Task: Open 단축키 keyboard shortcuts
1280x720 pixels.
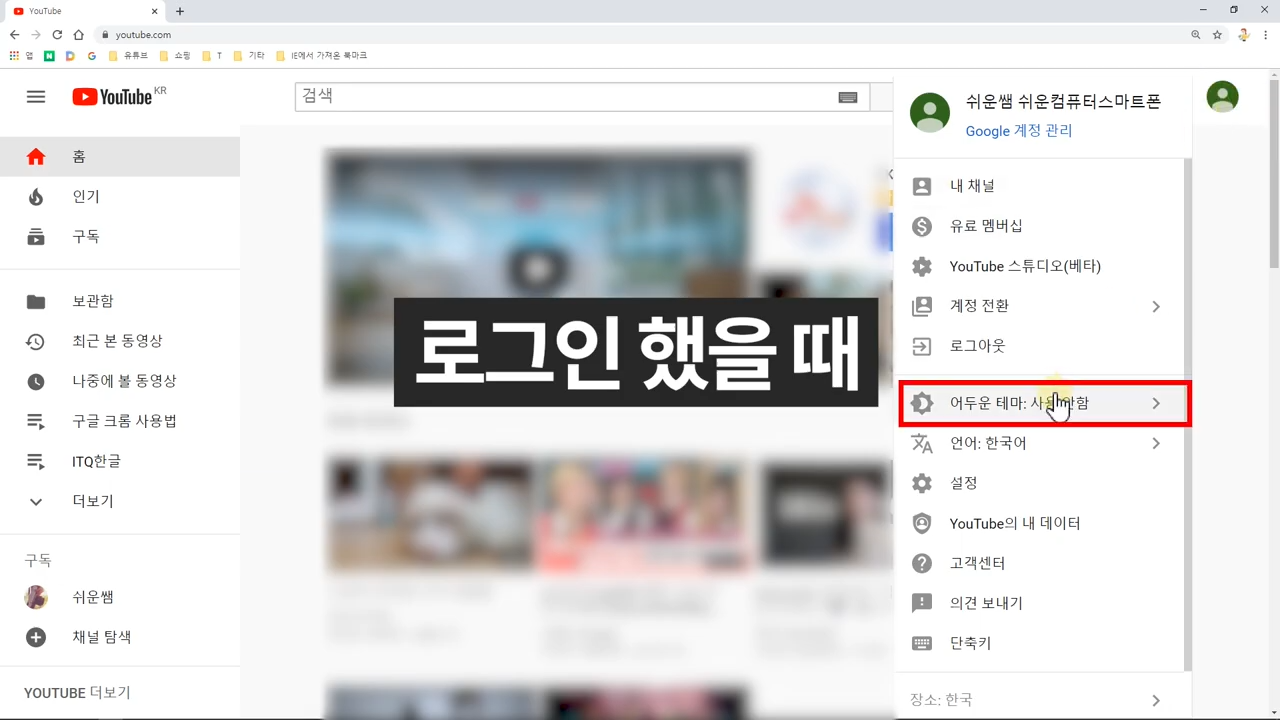Action: (x=1039, y=643)
